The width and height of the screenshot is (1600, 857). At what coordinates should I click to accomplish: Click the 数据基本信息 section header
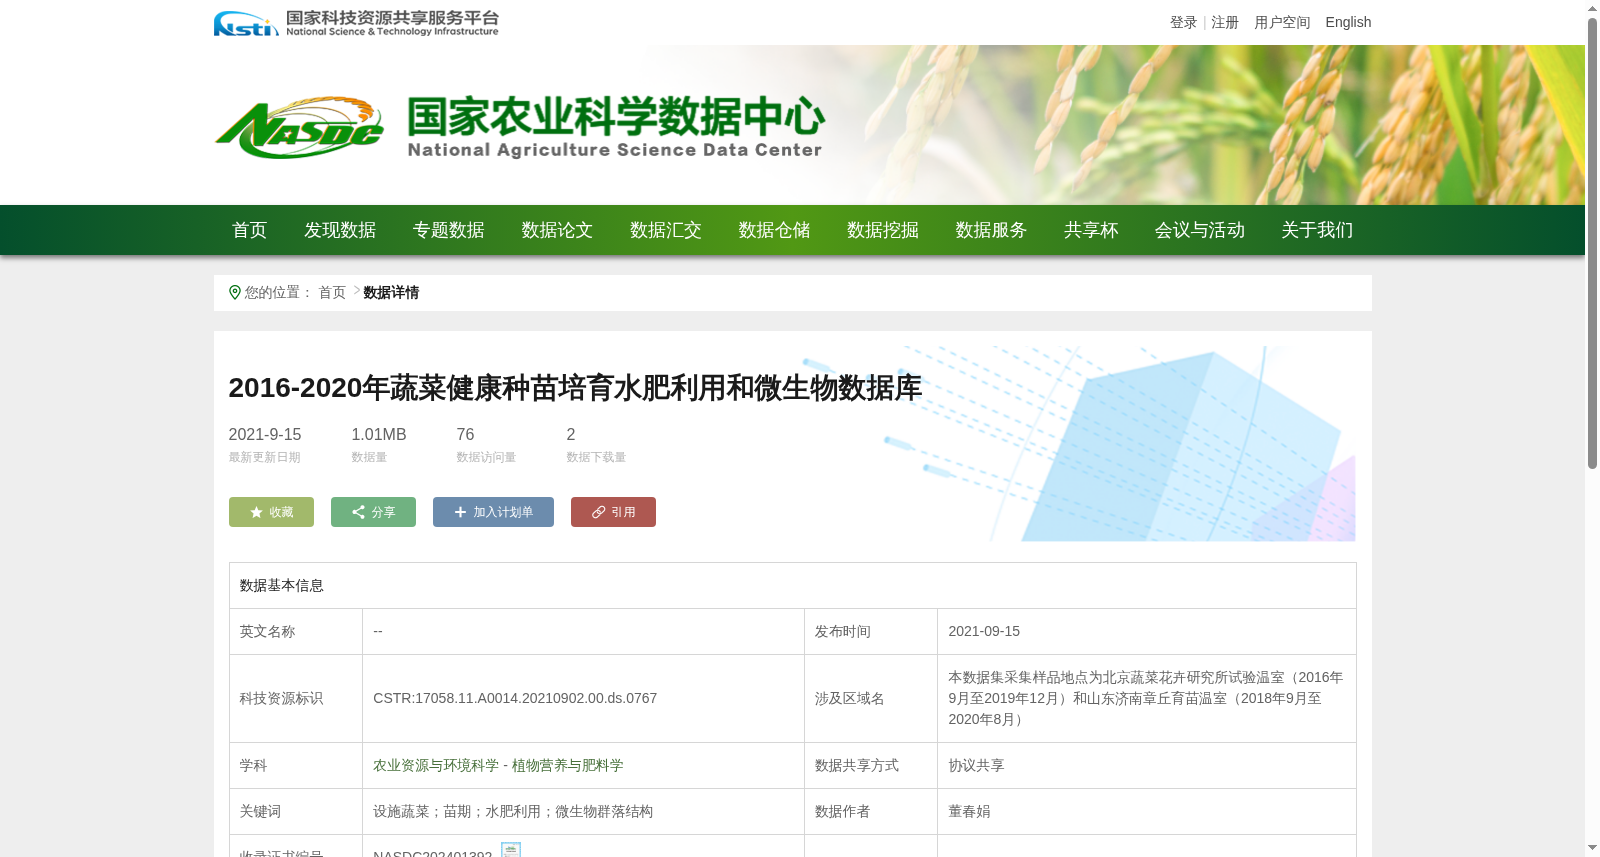click(282, 586)
